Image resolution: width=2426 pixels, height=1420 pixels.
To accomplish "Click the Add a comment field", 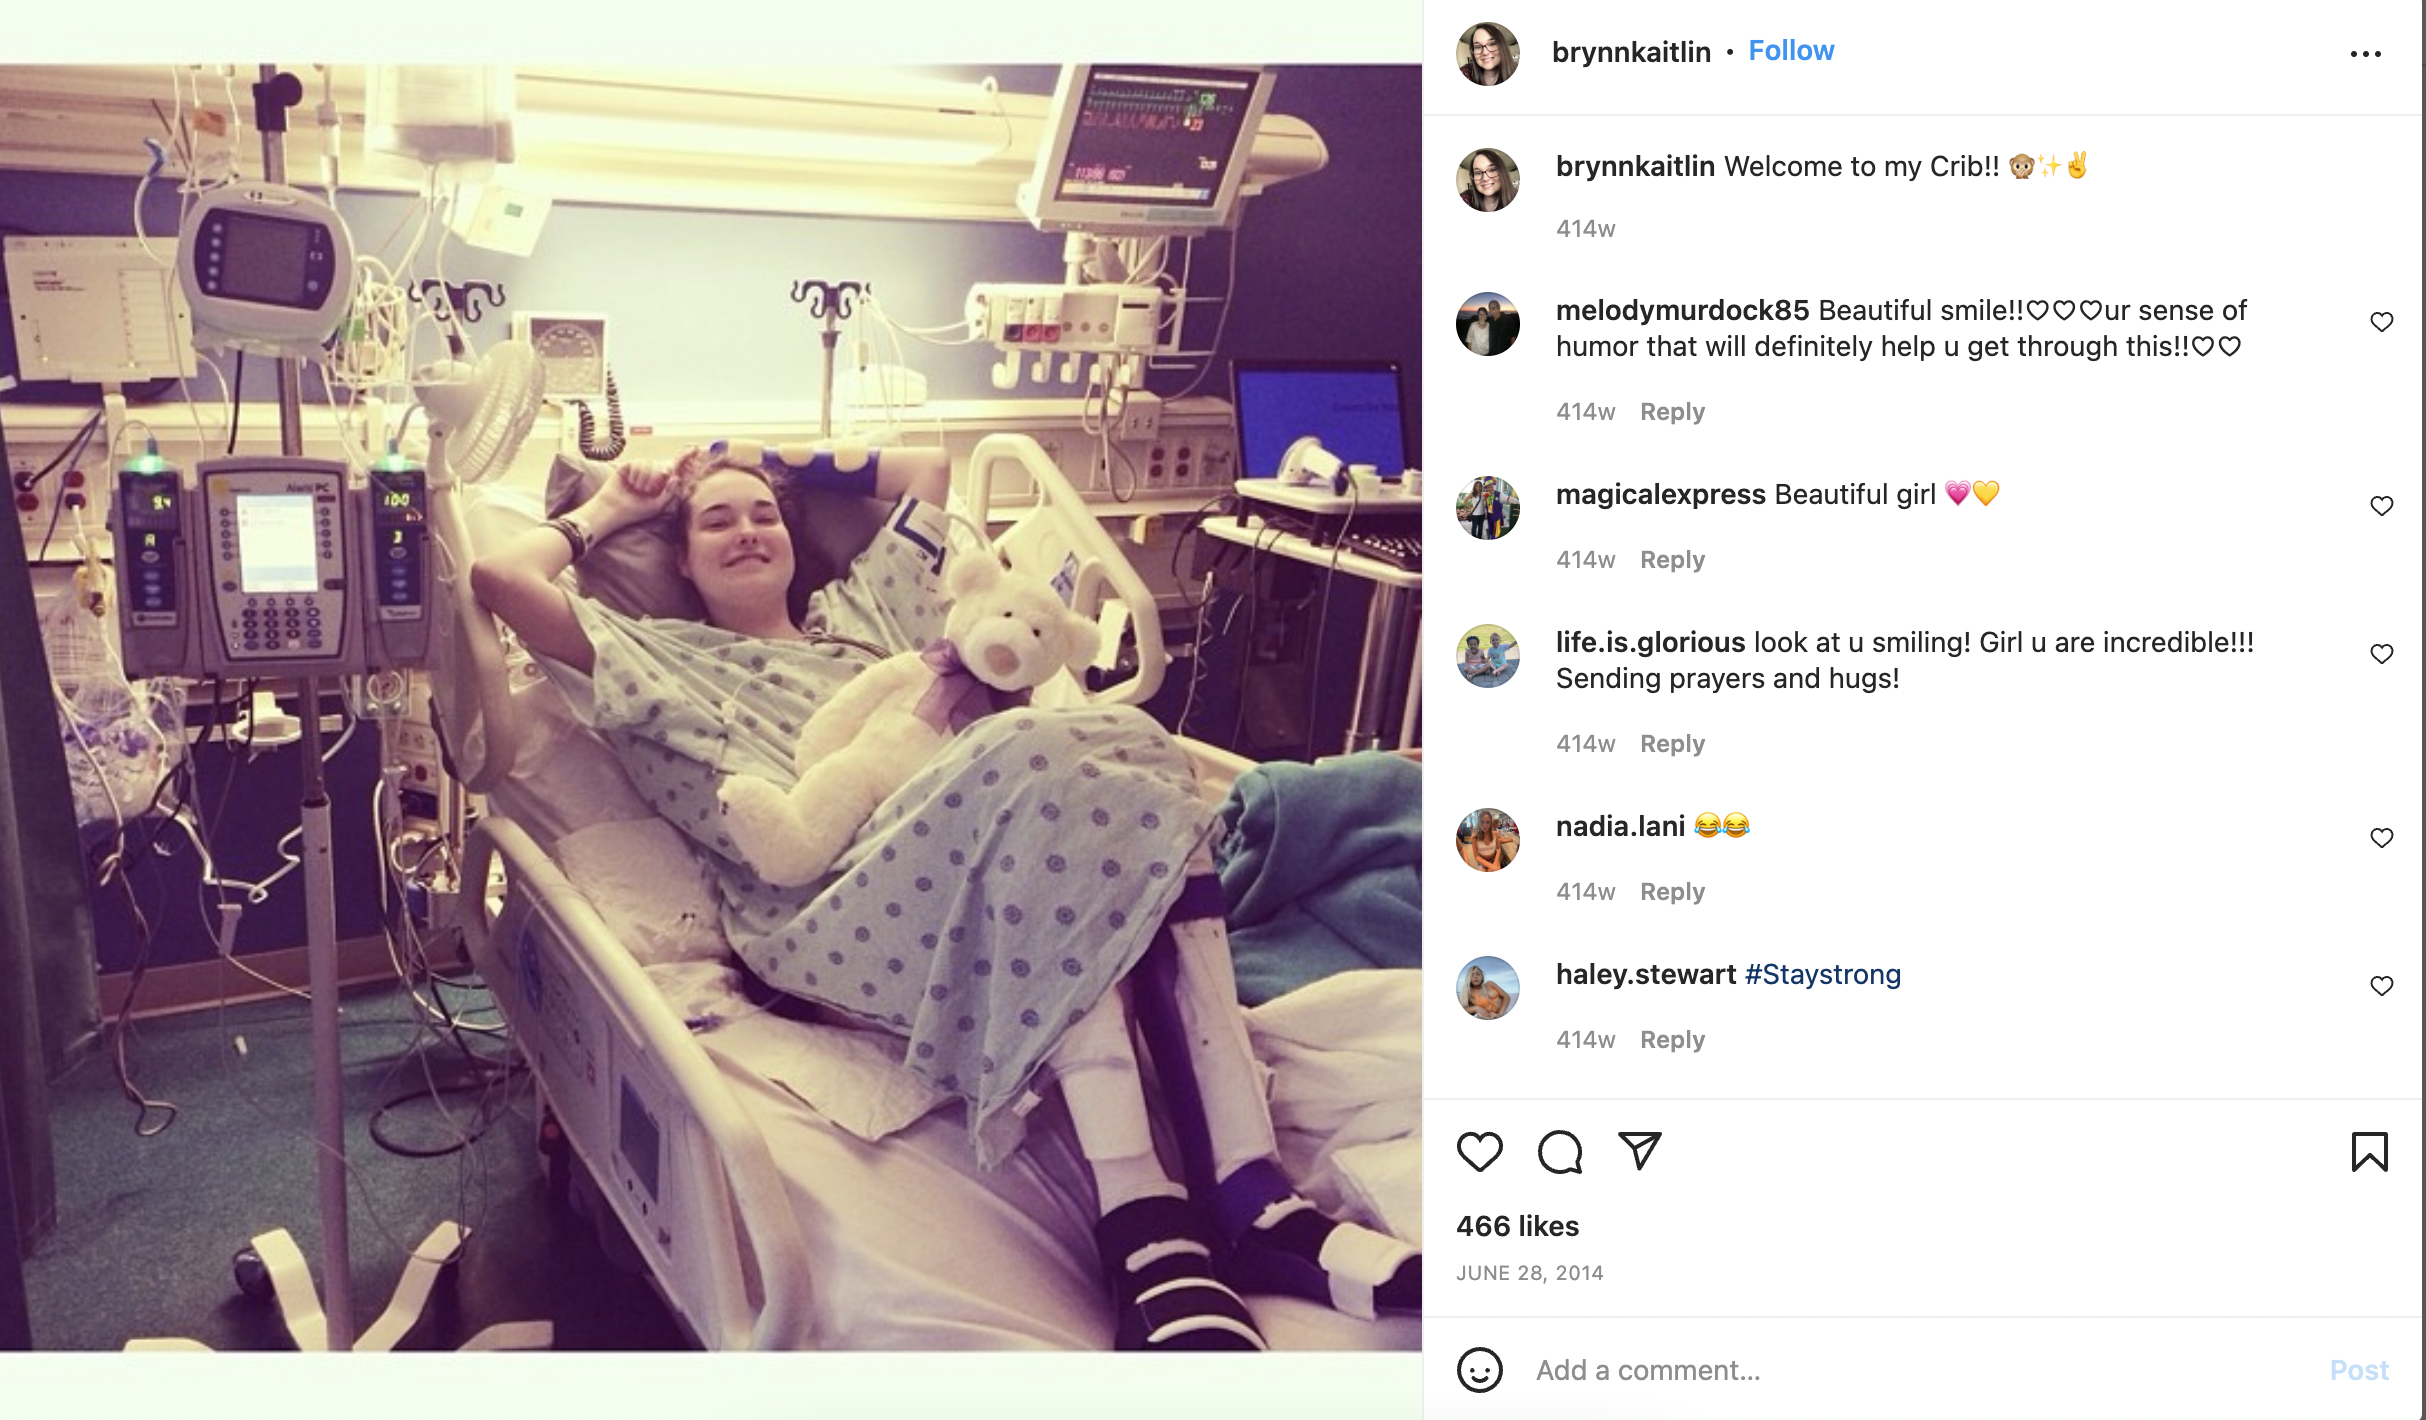I will pyautogui.click(x=1920, y=1370).
